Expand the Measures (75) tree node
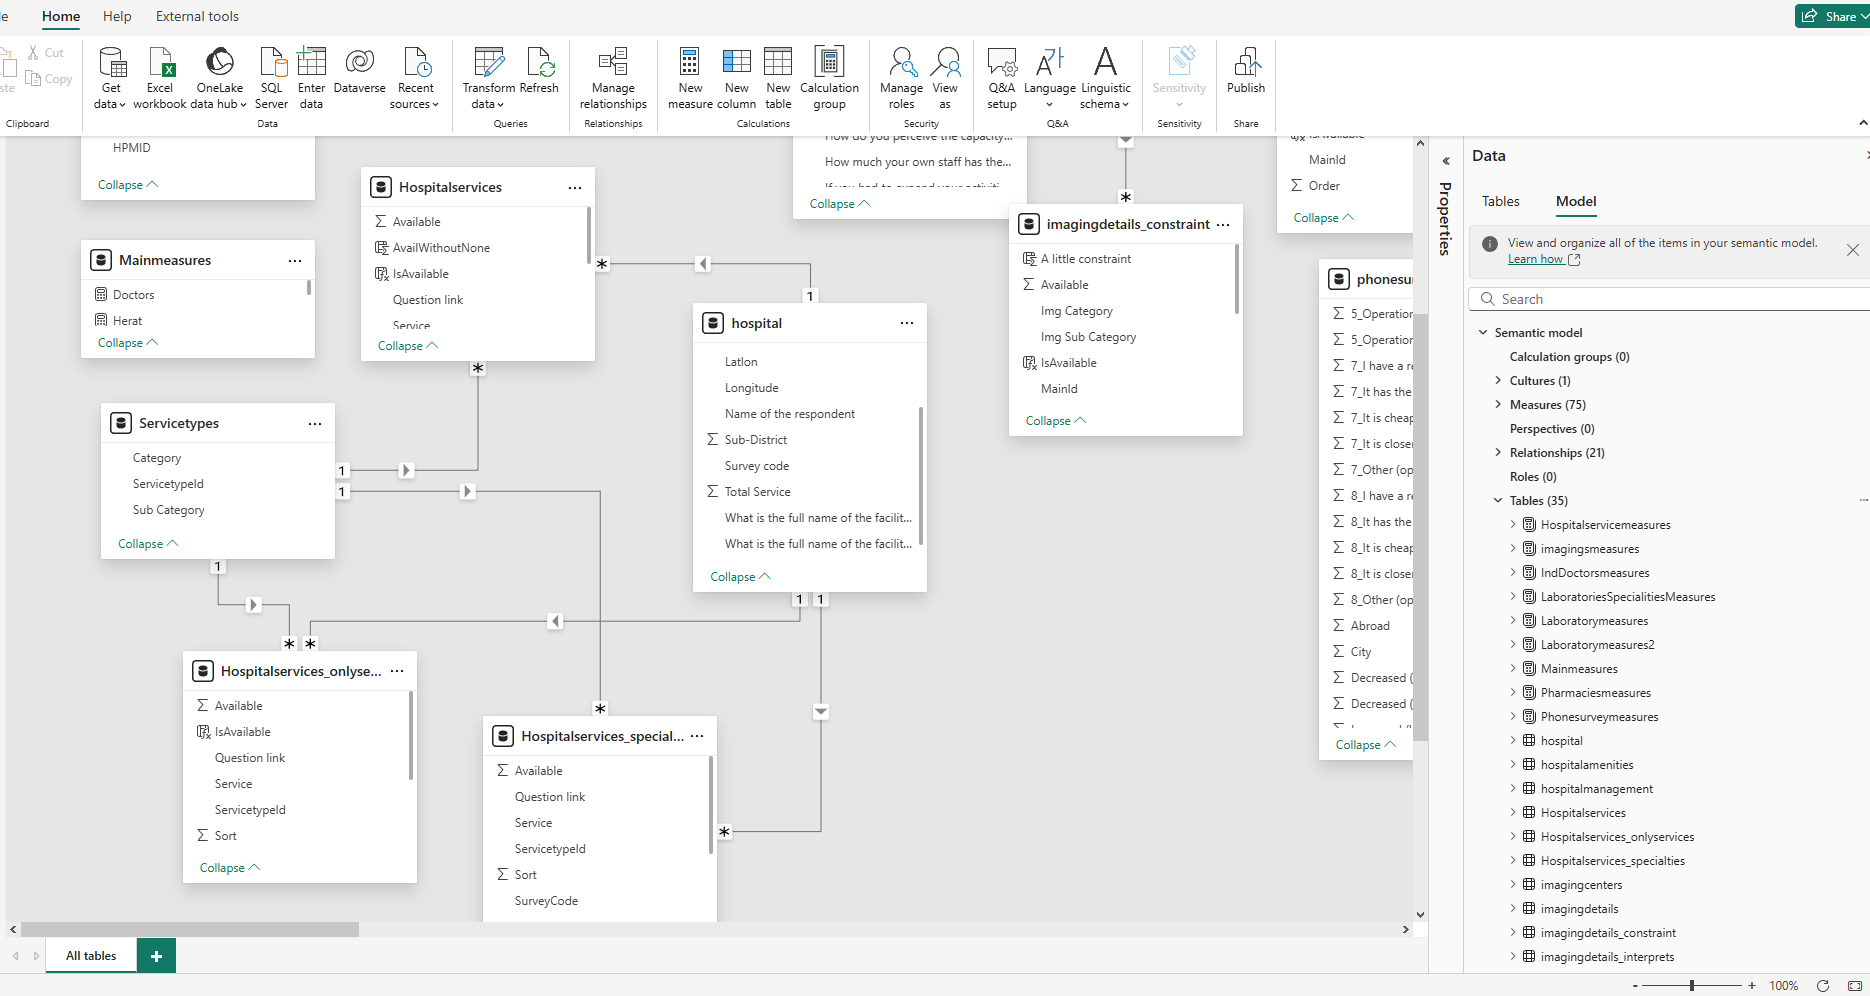This screenshot has width=1870, height=996. 1498,405
